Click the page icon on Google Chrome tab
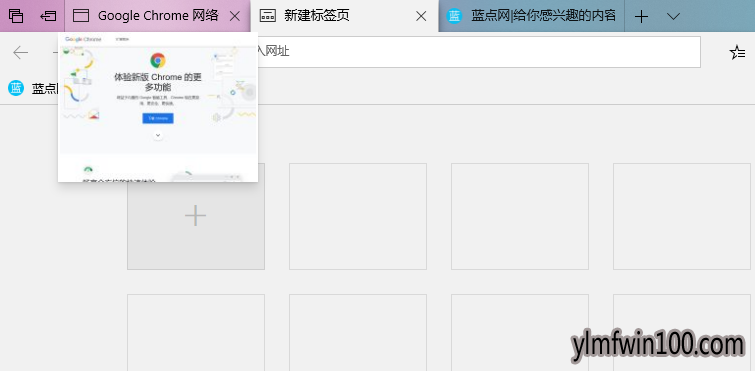 click(x=81, y=16)
